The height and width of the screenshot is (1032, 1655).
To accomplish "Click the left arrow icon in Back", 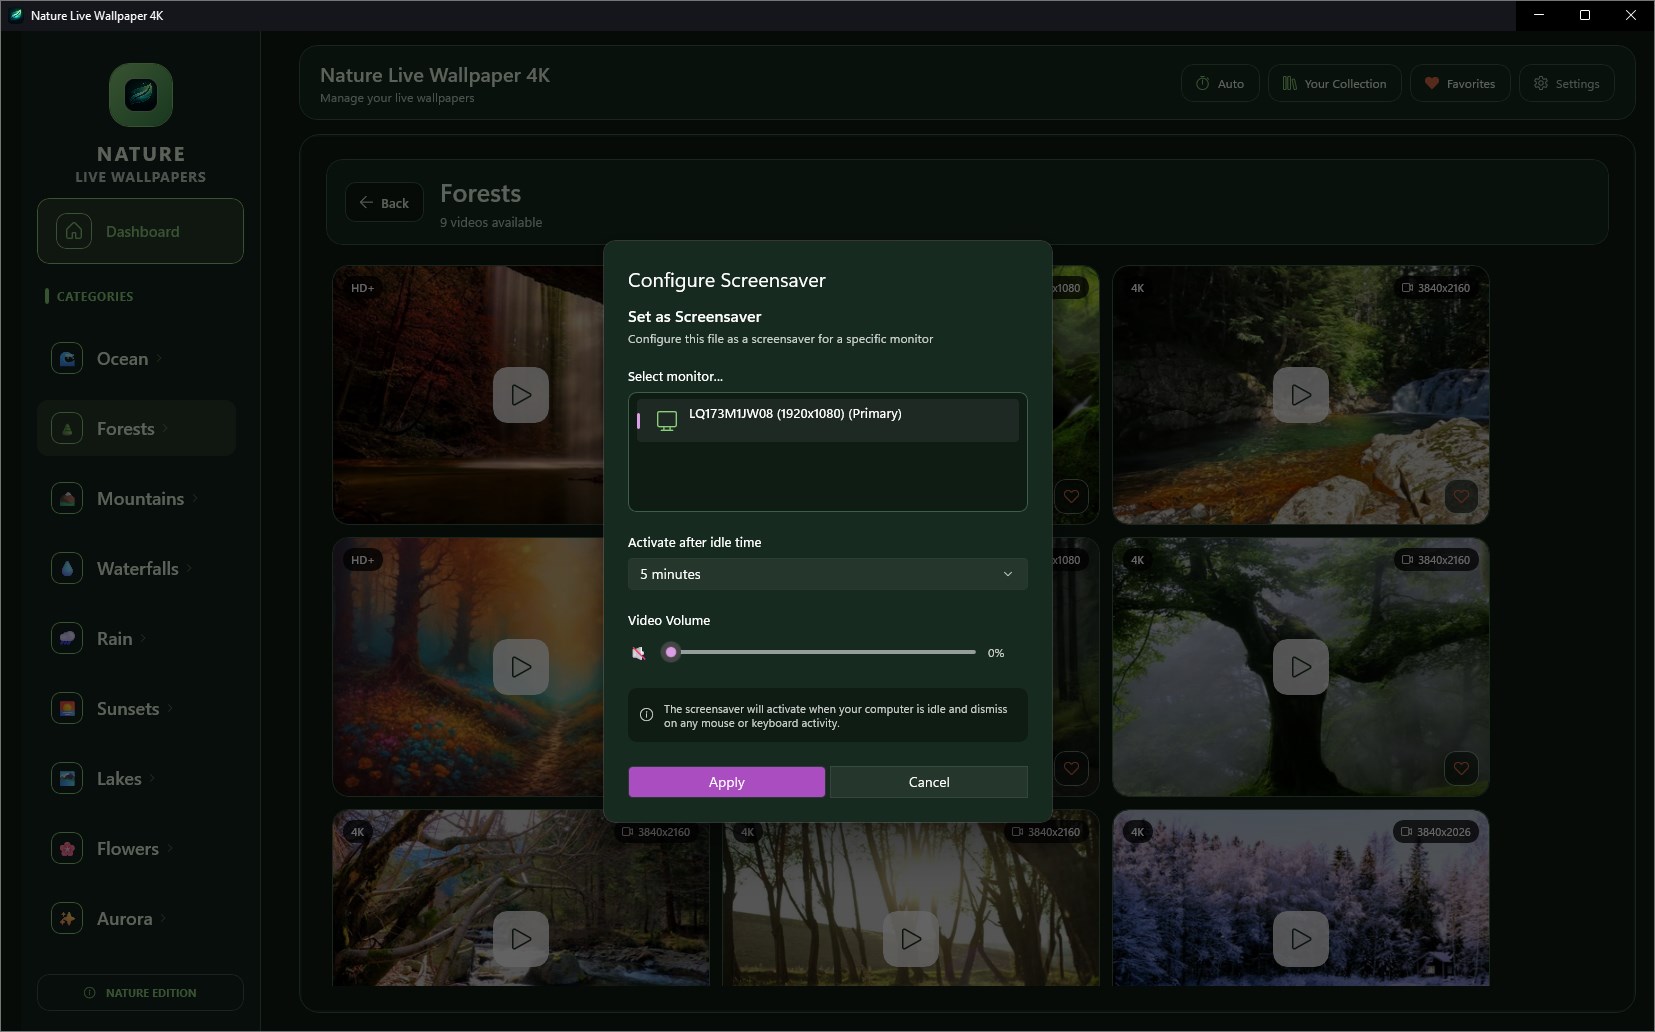I will [366, 202].
